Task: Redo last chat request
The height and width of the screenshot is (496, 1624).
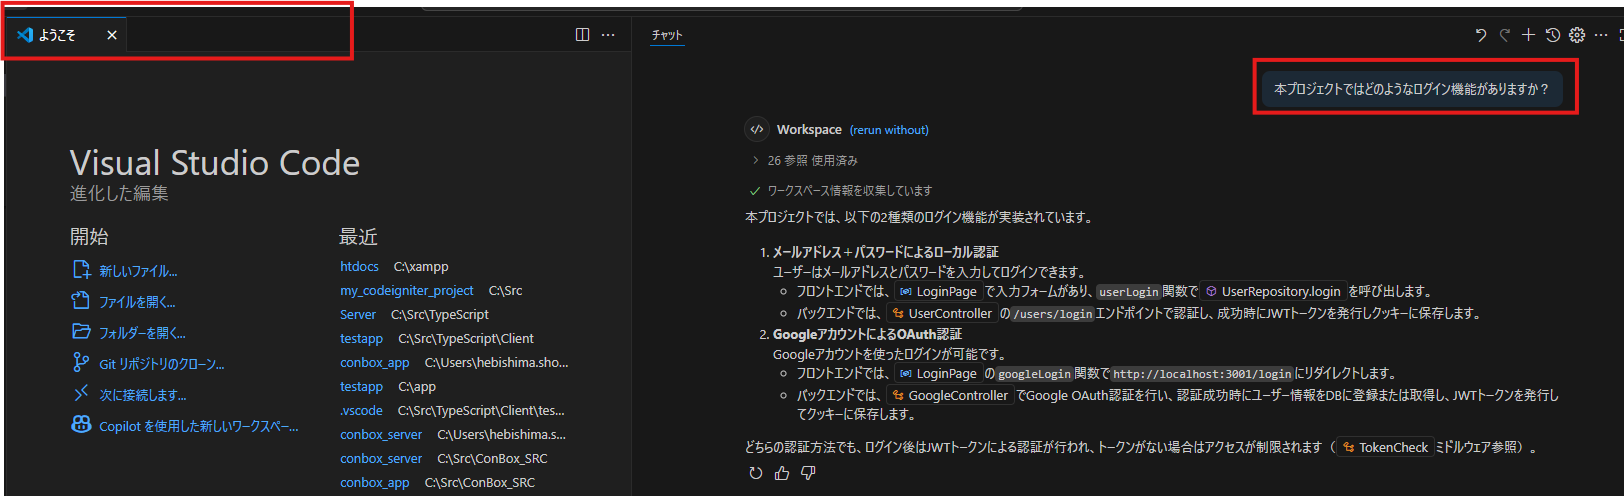Action: click(x=1505, y=35)
